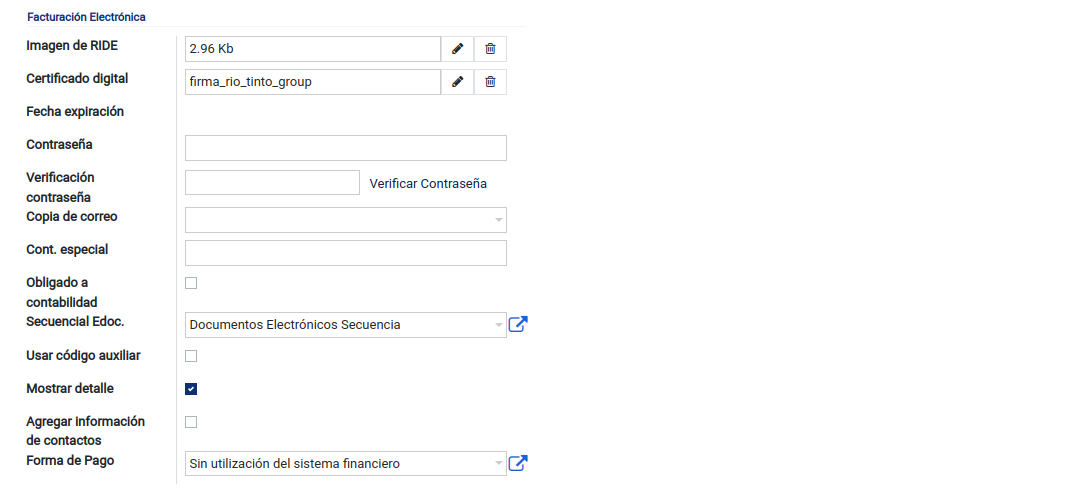Open Forma de Pago record via external link icon
1086x501 pixels.
pos(518,464)
